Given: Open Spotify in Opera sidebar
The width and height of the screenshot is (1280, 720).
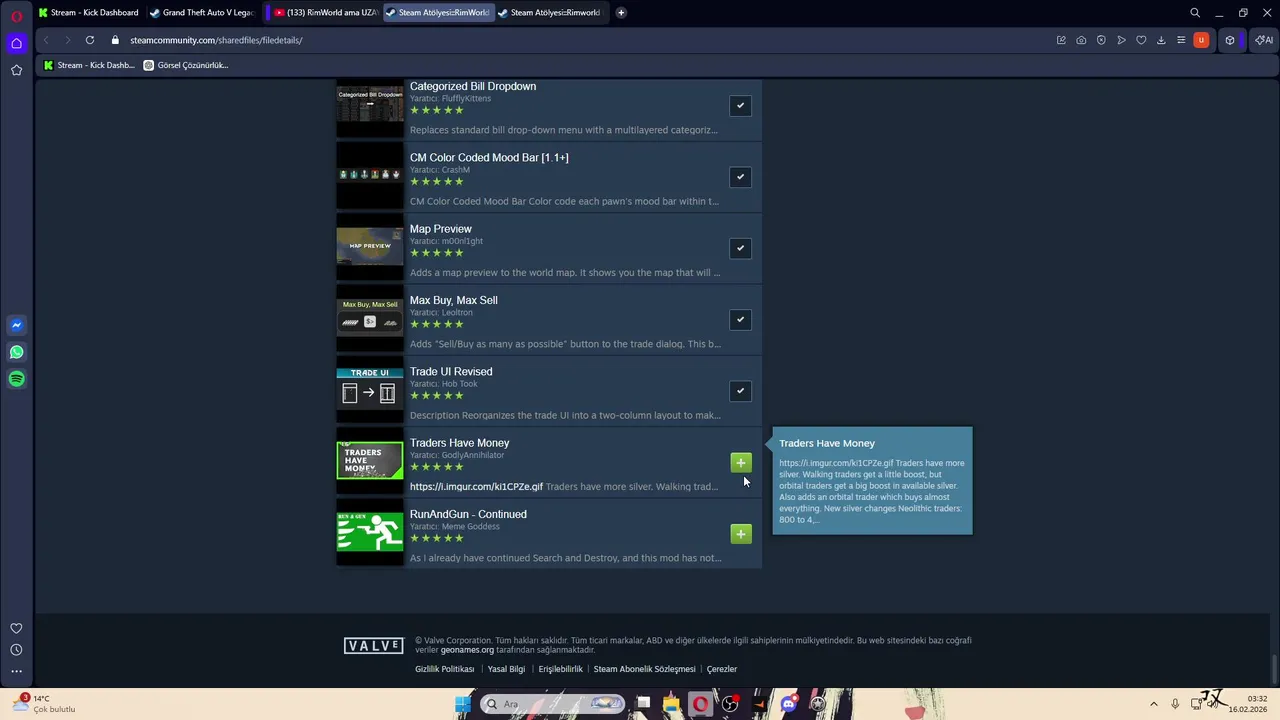Looking at the screenshot, I should point(16,379).
